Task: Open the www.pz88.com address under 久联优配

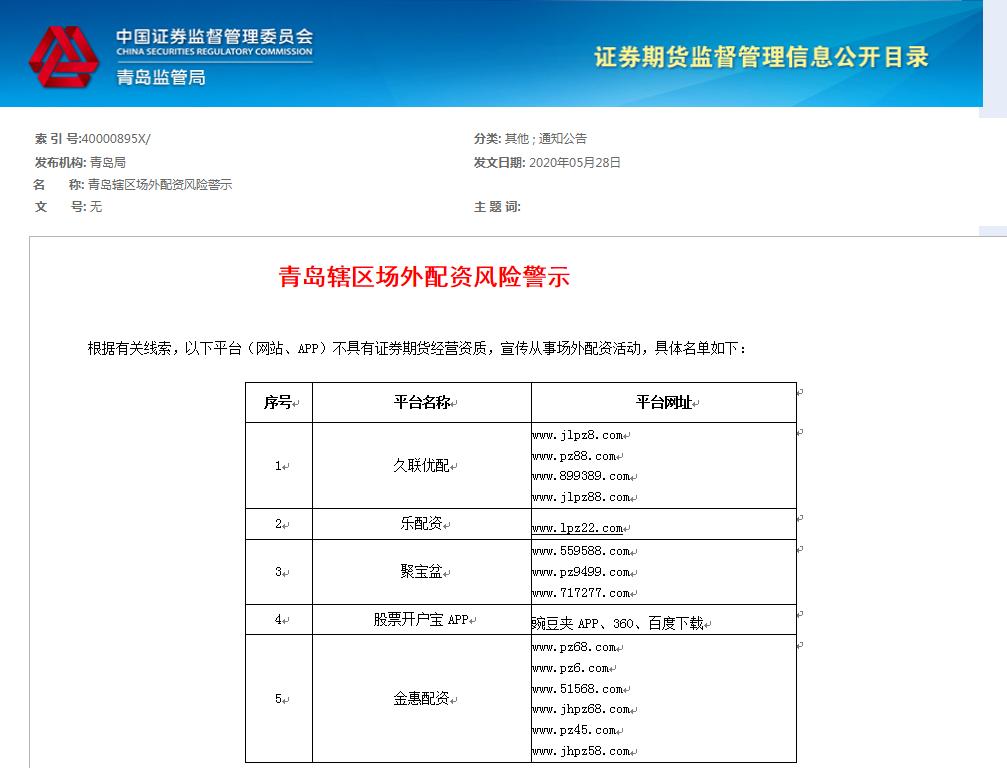Action: [x=572, y=456]
